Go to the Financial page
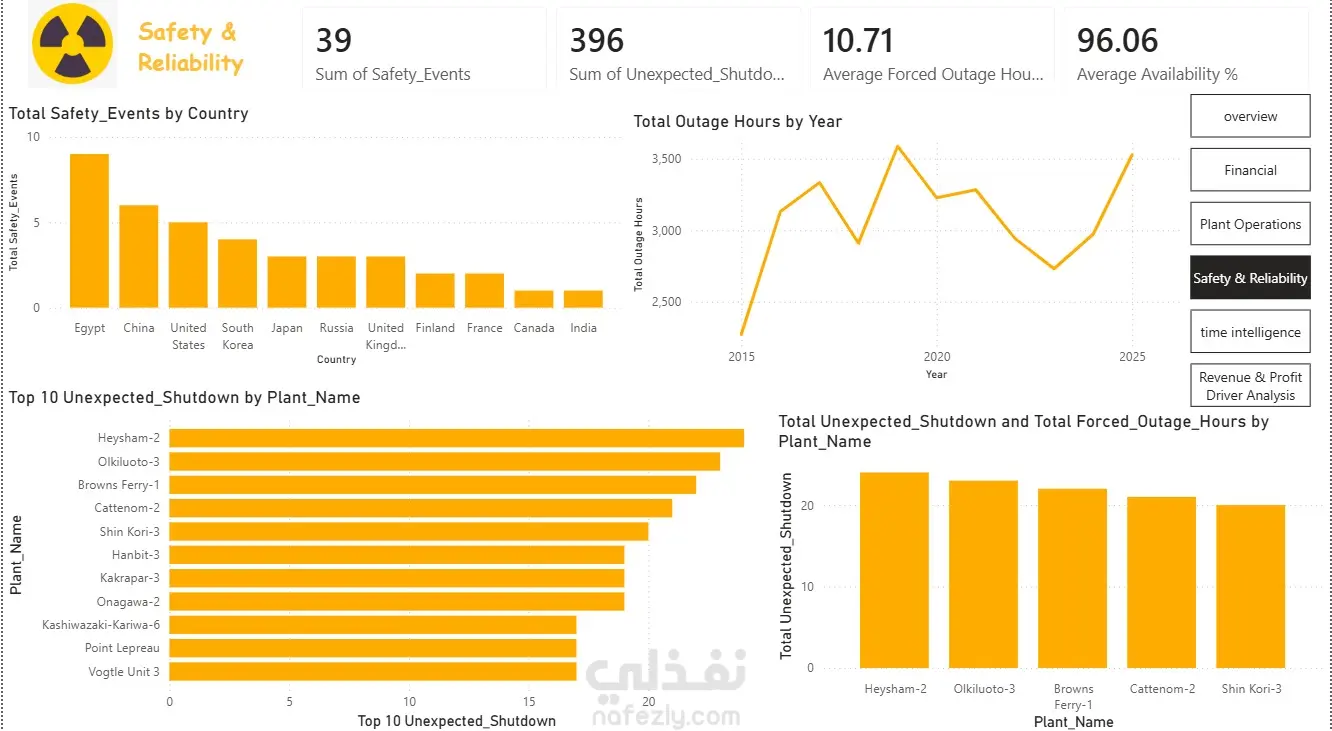1332x731 pixels. pyautogui.click(x=1250, y=170)
